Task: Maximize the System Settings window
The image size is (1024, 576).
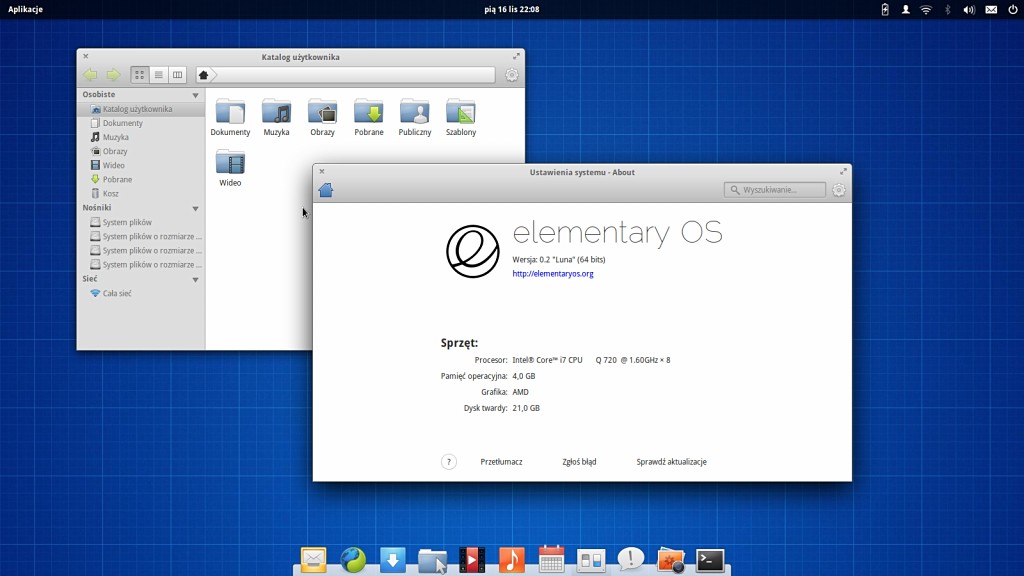Action: coord(843,171)
